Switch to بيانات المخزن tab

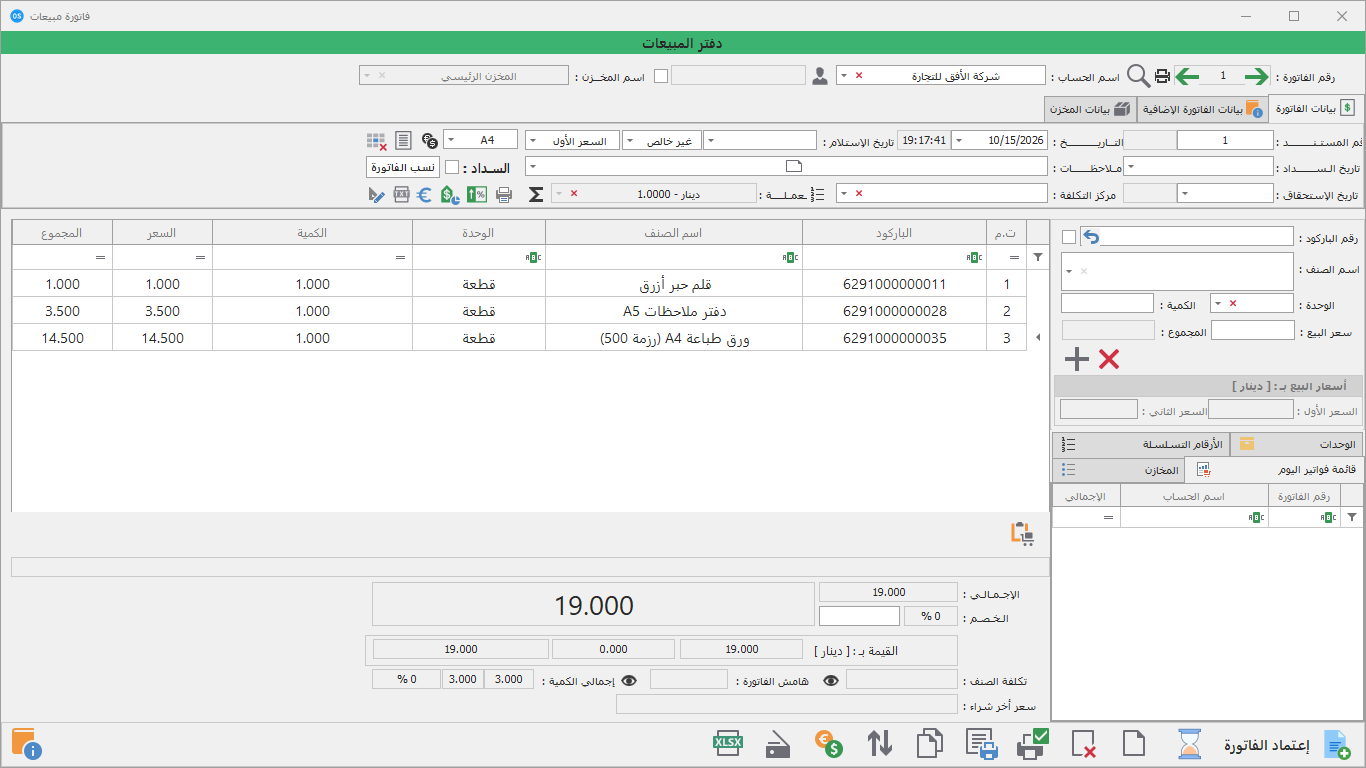[x=1088, y=109]
